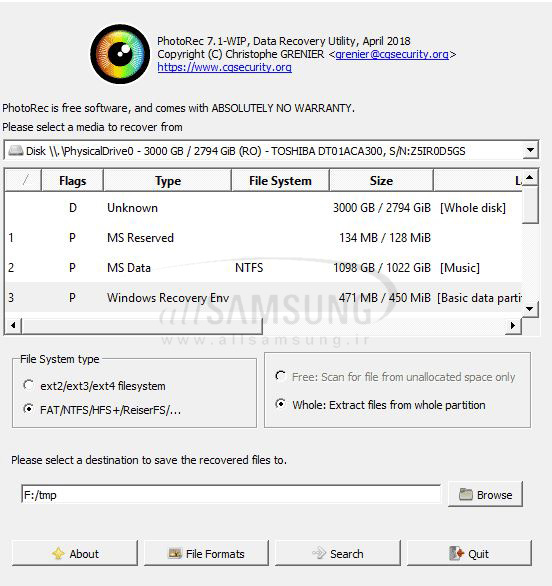Image resolution: width=552 pixels, height=586 pixels.
Task: Click the picture icon on File Formats button
Action: coord(175,553)
